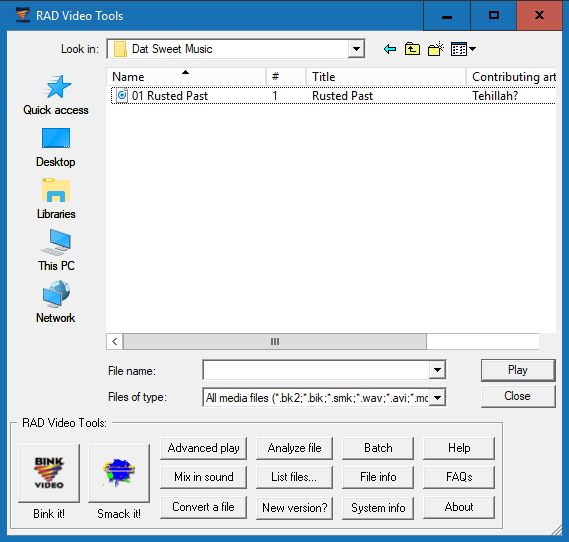Screen dimensions: 569x542
Task: Sort by the # column header
Action: tap(286, 77)
